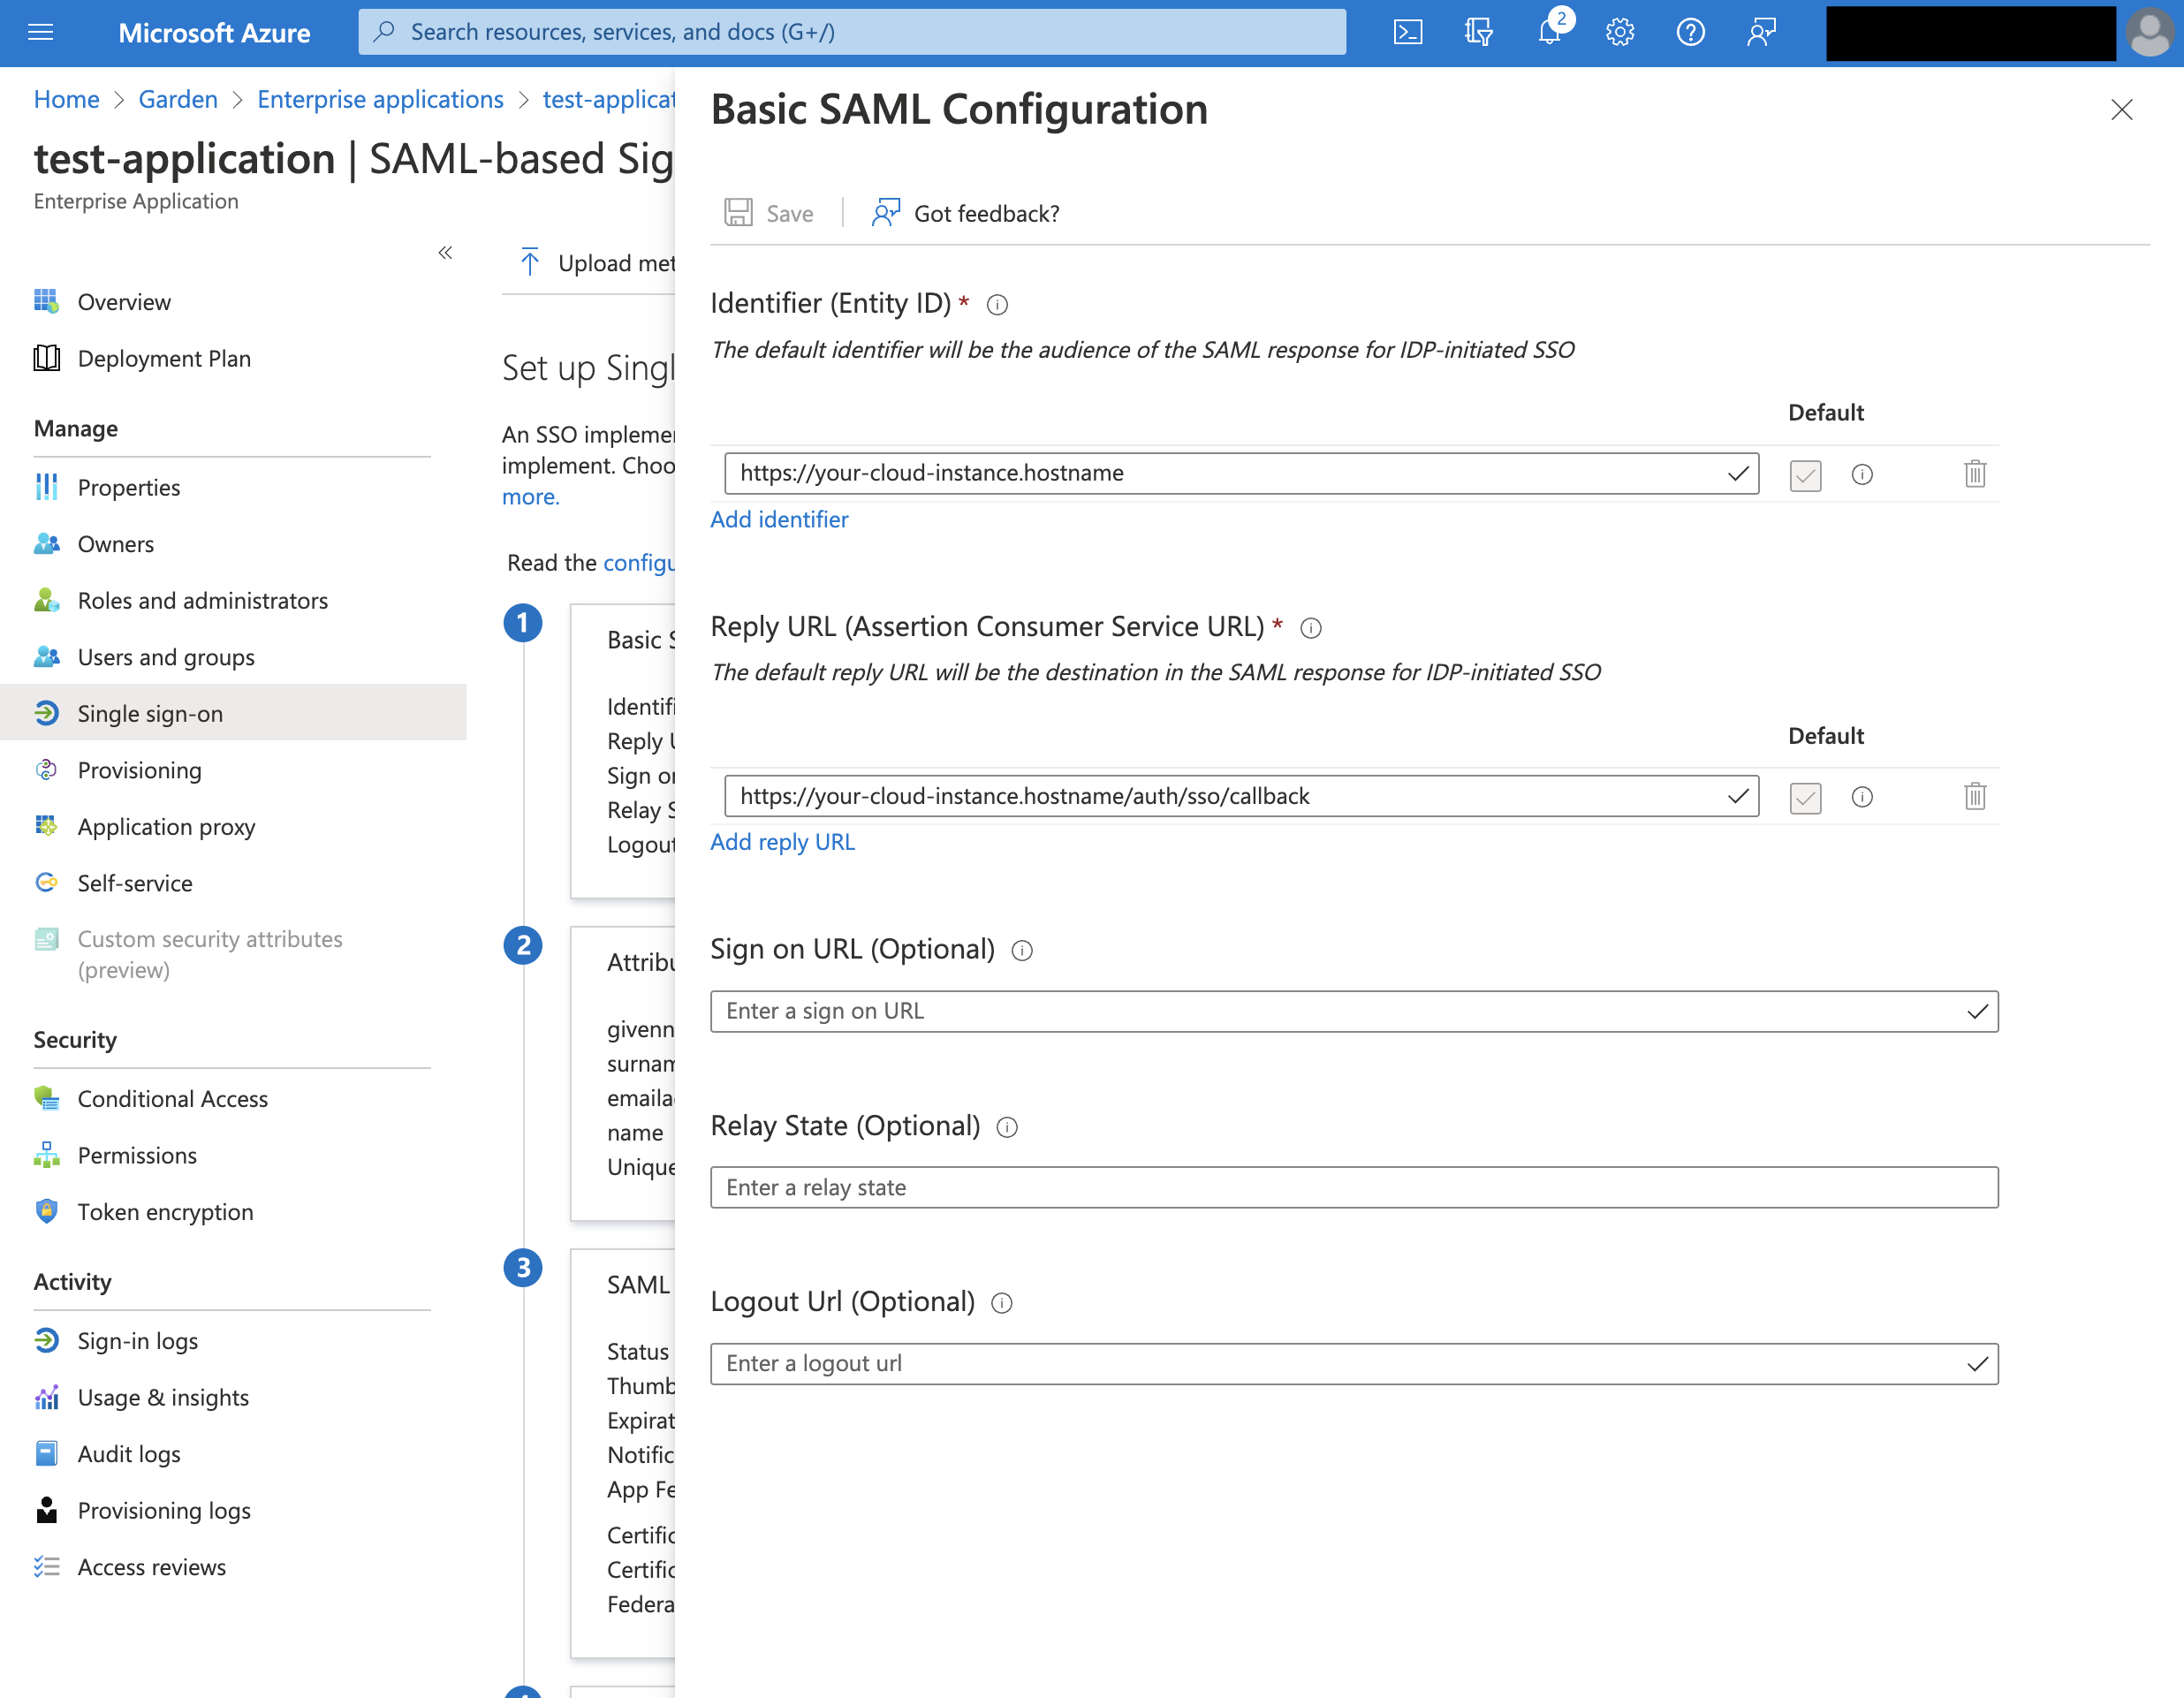Image resolution: width=2184 pixels, height=1698 pixels.
Task: Toggle Default checkbox for the identifier
Action: (x=1805, y=475)
